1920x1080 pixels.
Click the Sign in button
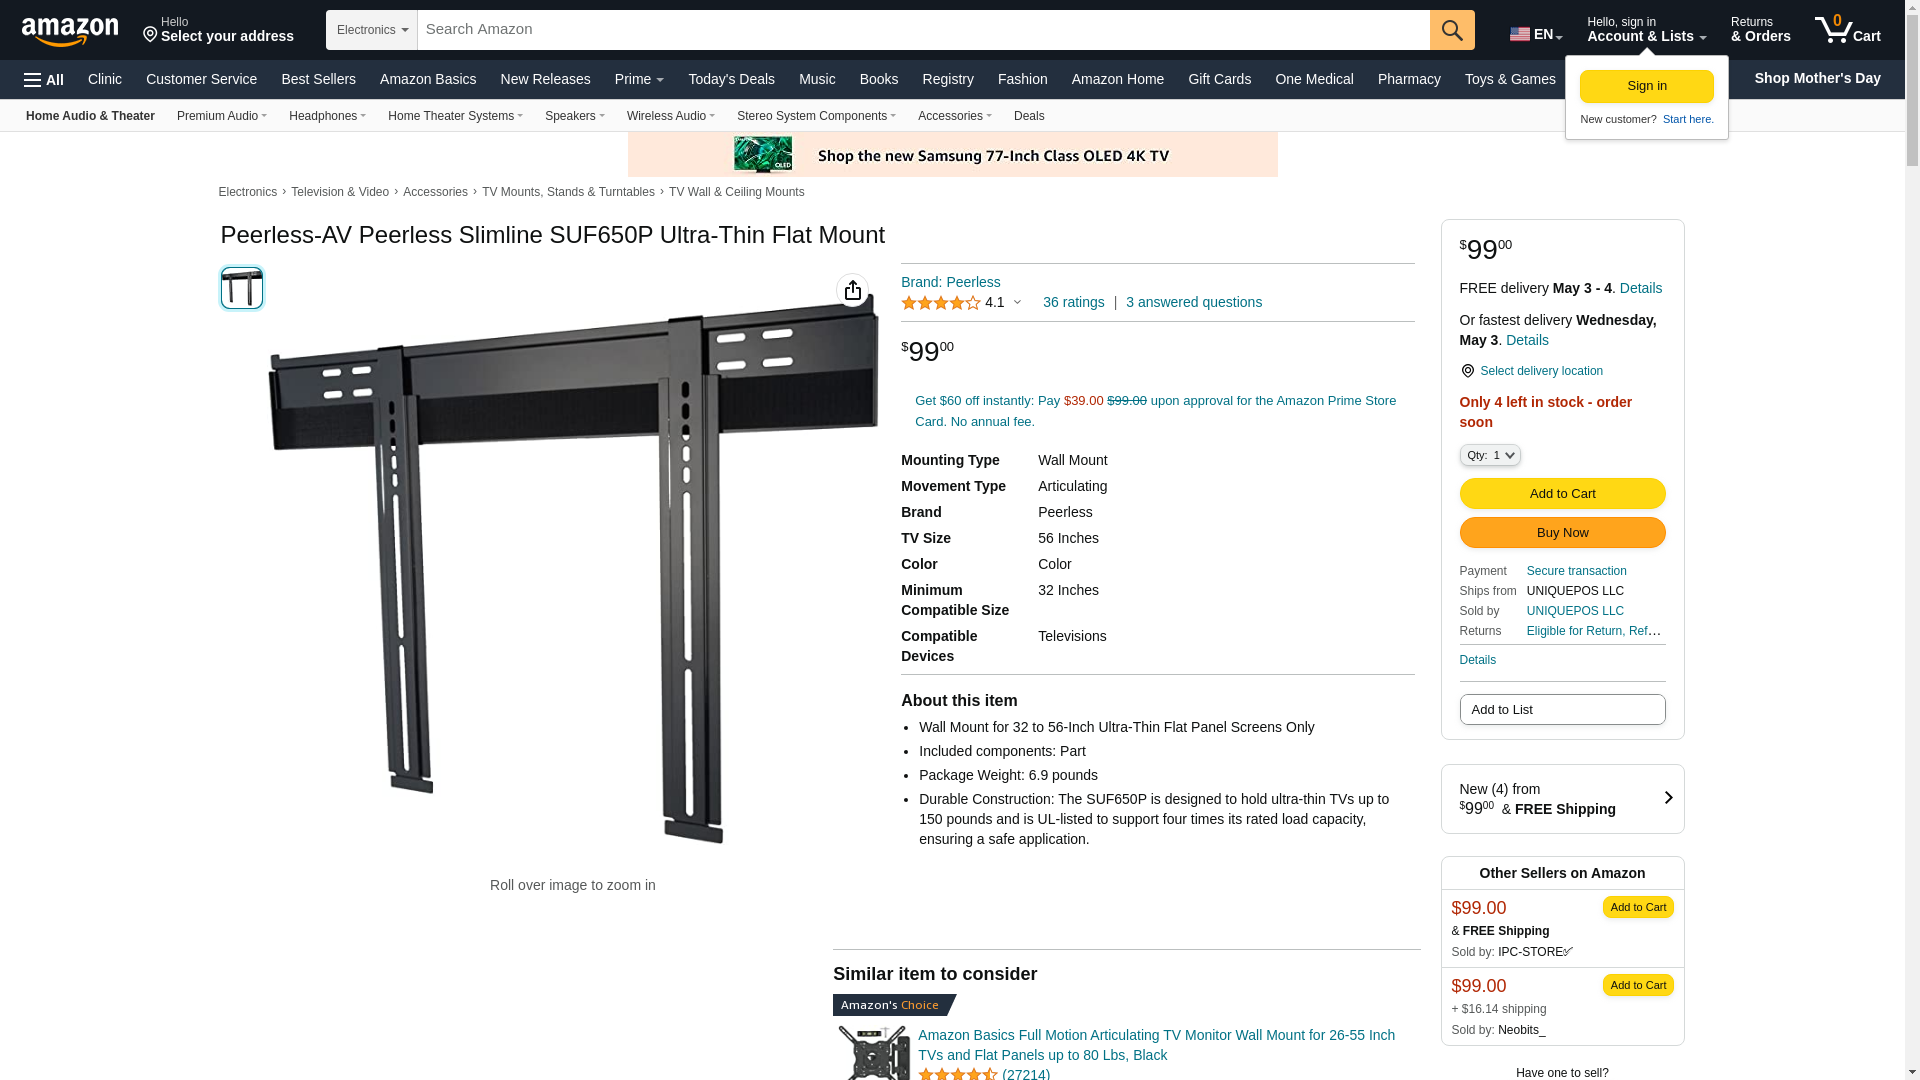coord(1646,86)
